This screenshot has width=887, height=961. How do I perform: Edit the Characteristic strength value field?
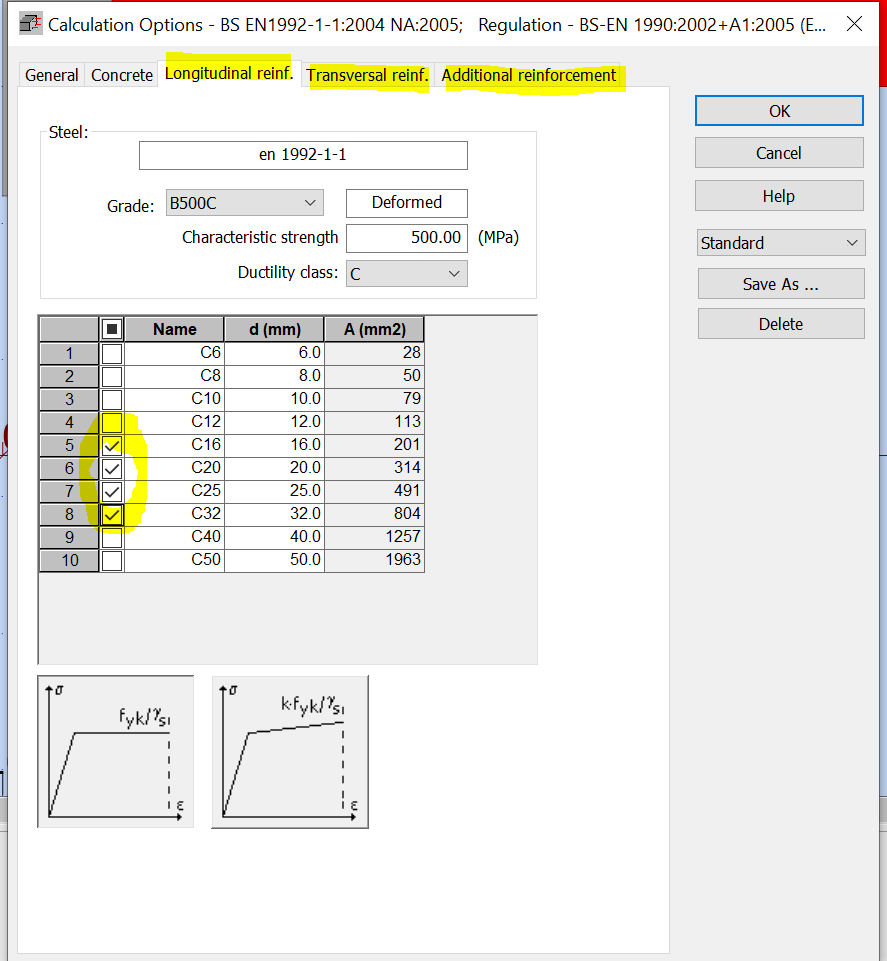point(406,238)
